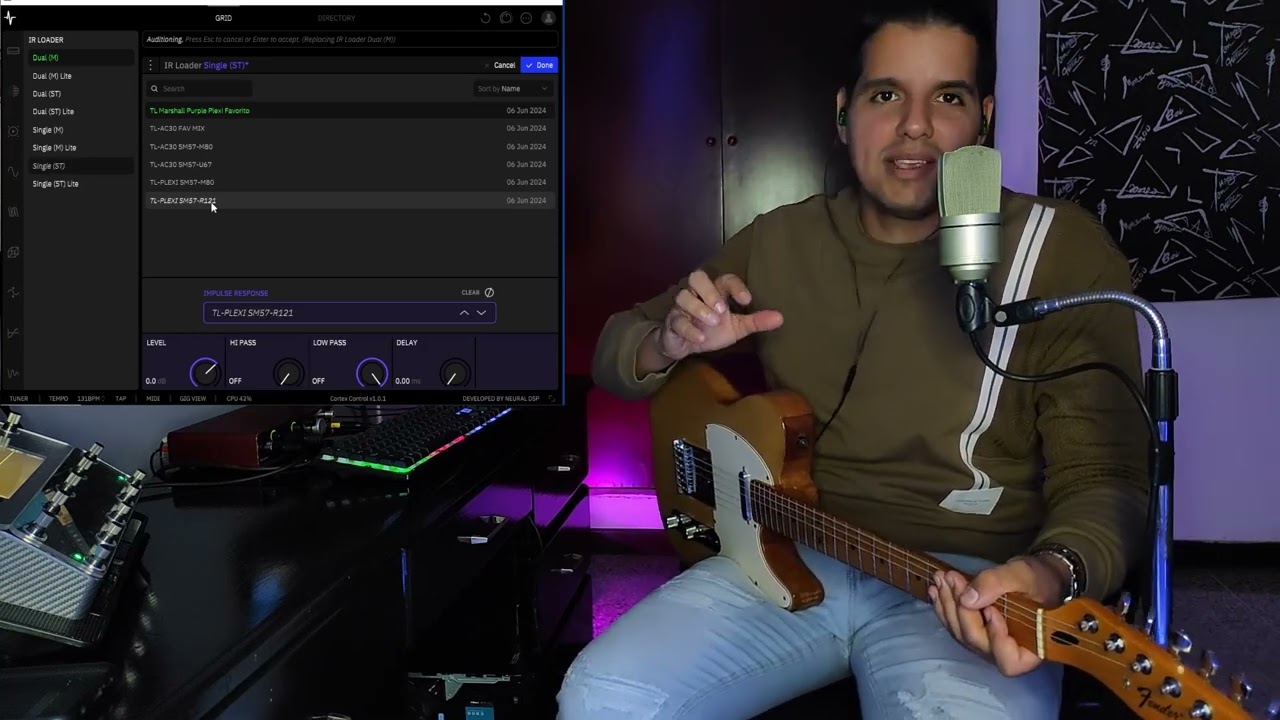1280x720 pixels.
Task: Click the DELAY 0.00 ms value
Action: pos(408,381)
